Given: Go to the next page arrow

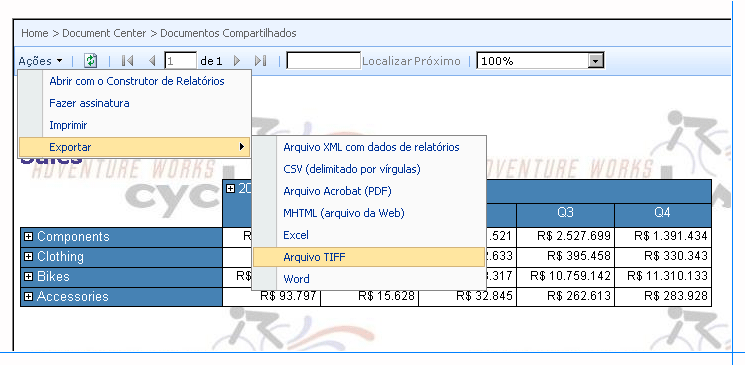Looking at the screenshot, I should 237,61.
